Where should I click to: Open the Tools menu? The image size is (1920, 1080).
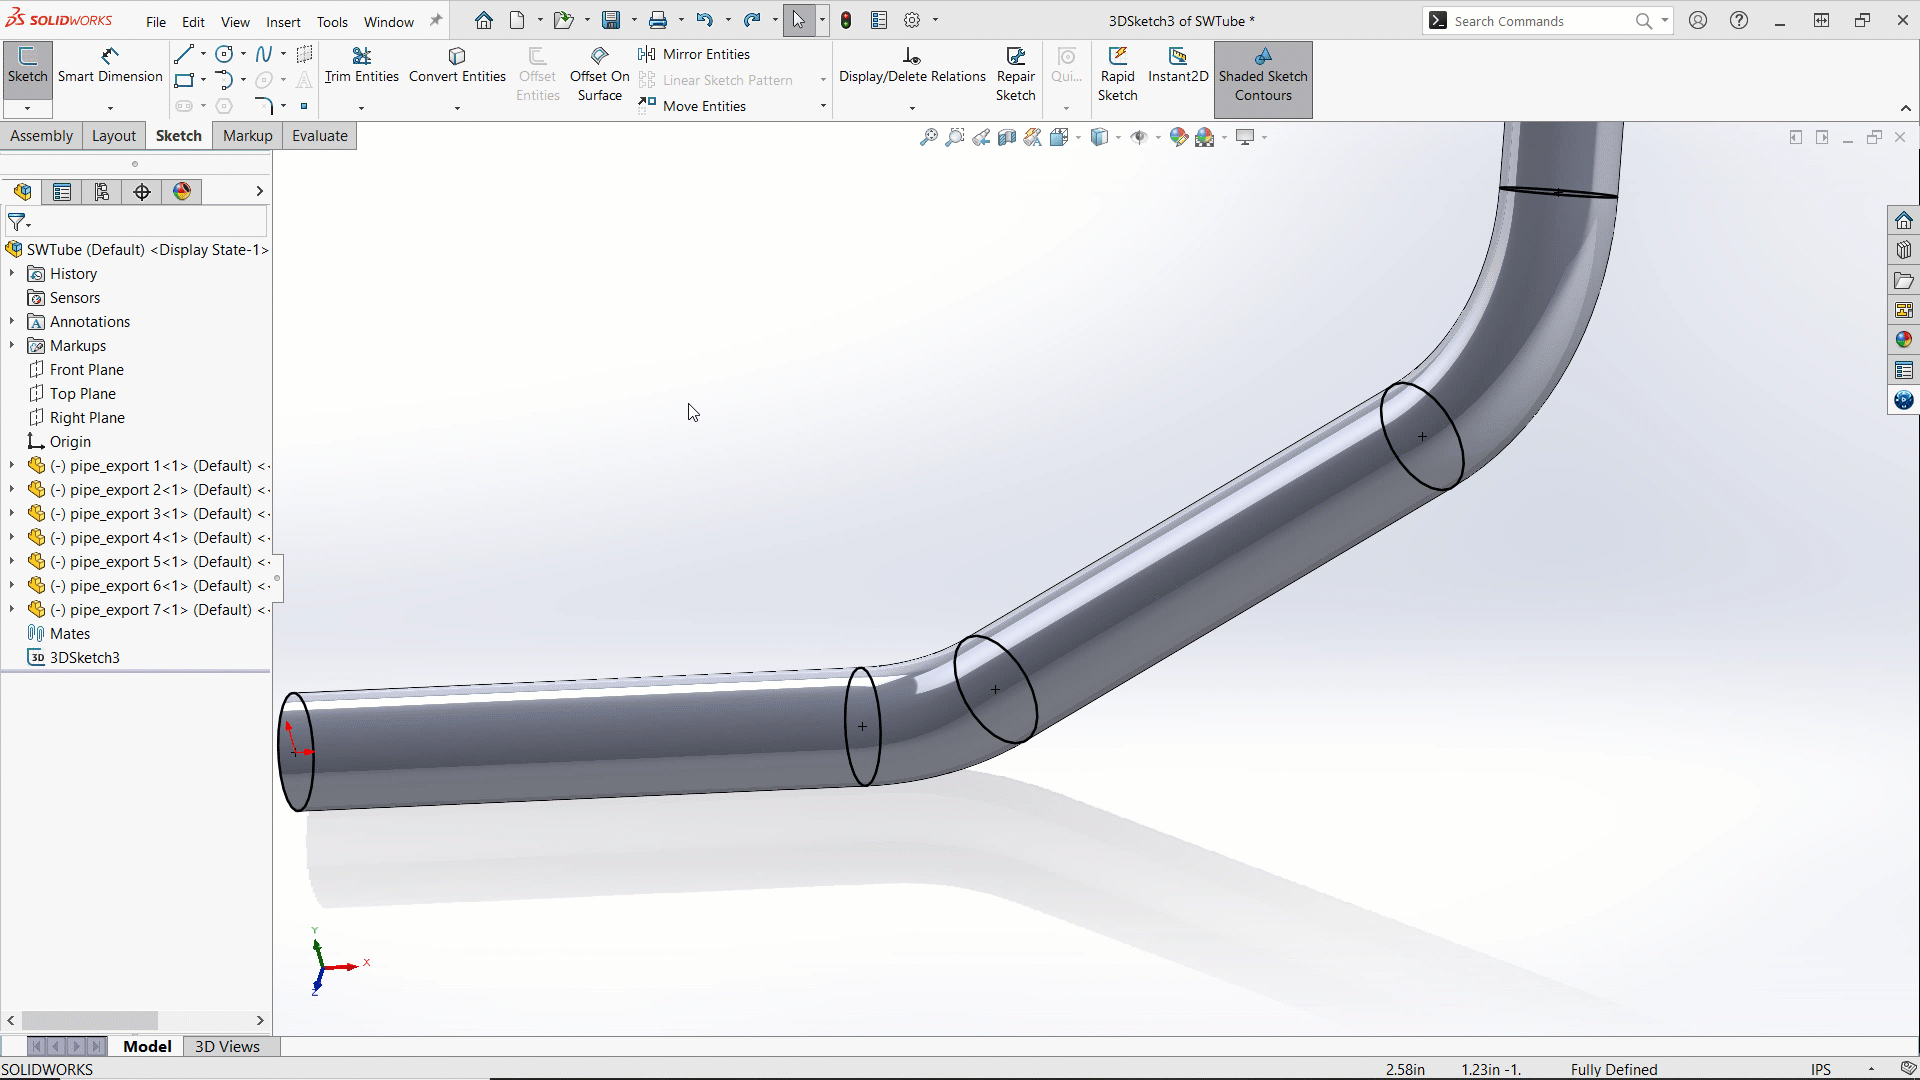tap(332, 22)
